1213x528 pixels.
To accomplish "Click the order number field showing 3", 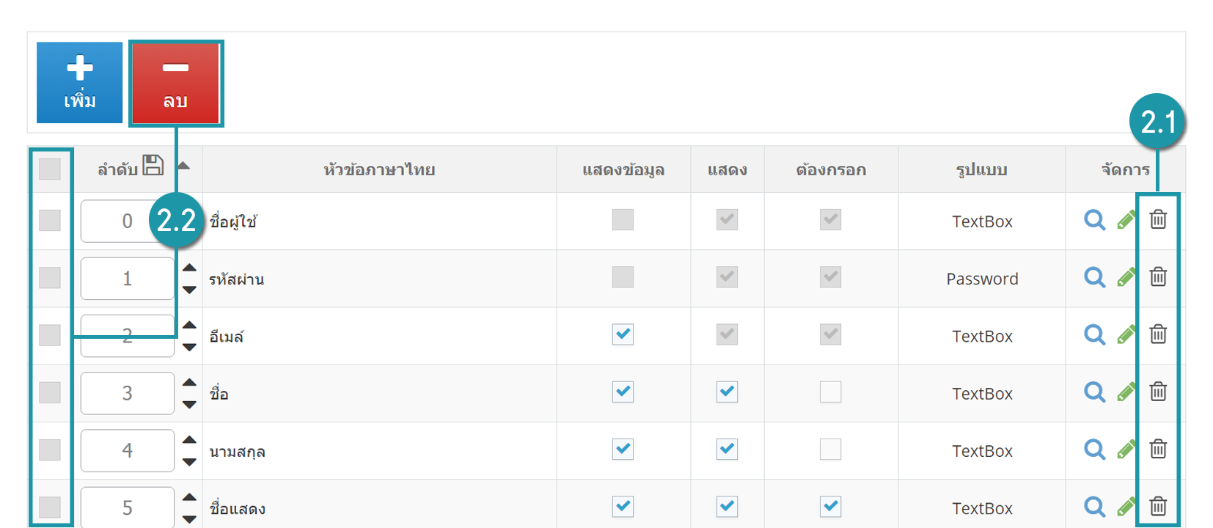I will tap(127, 393).
